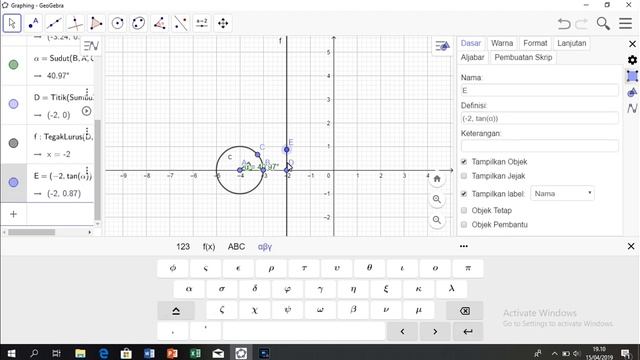This screenshot has height=360, width=640.
Task: Select the Move Graphics View tool
Action: 223,23
